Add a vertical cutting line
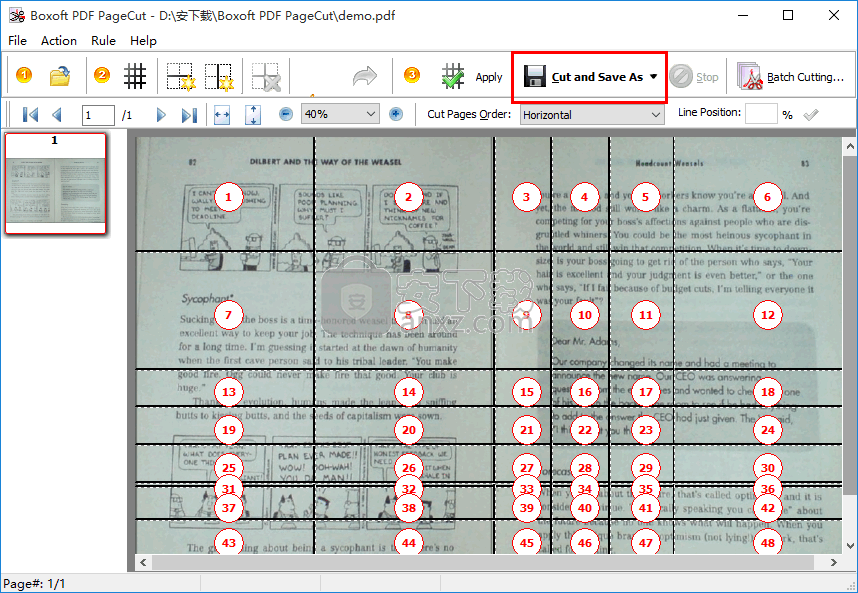The image size is (858, 593). click(219, 77)
